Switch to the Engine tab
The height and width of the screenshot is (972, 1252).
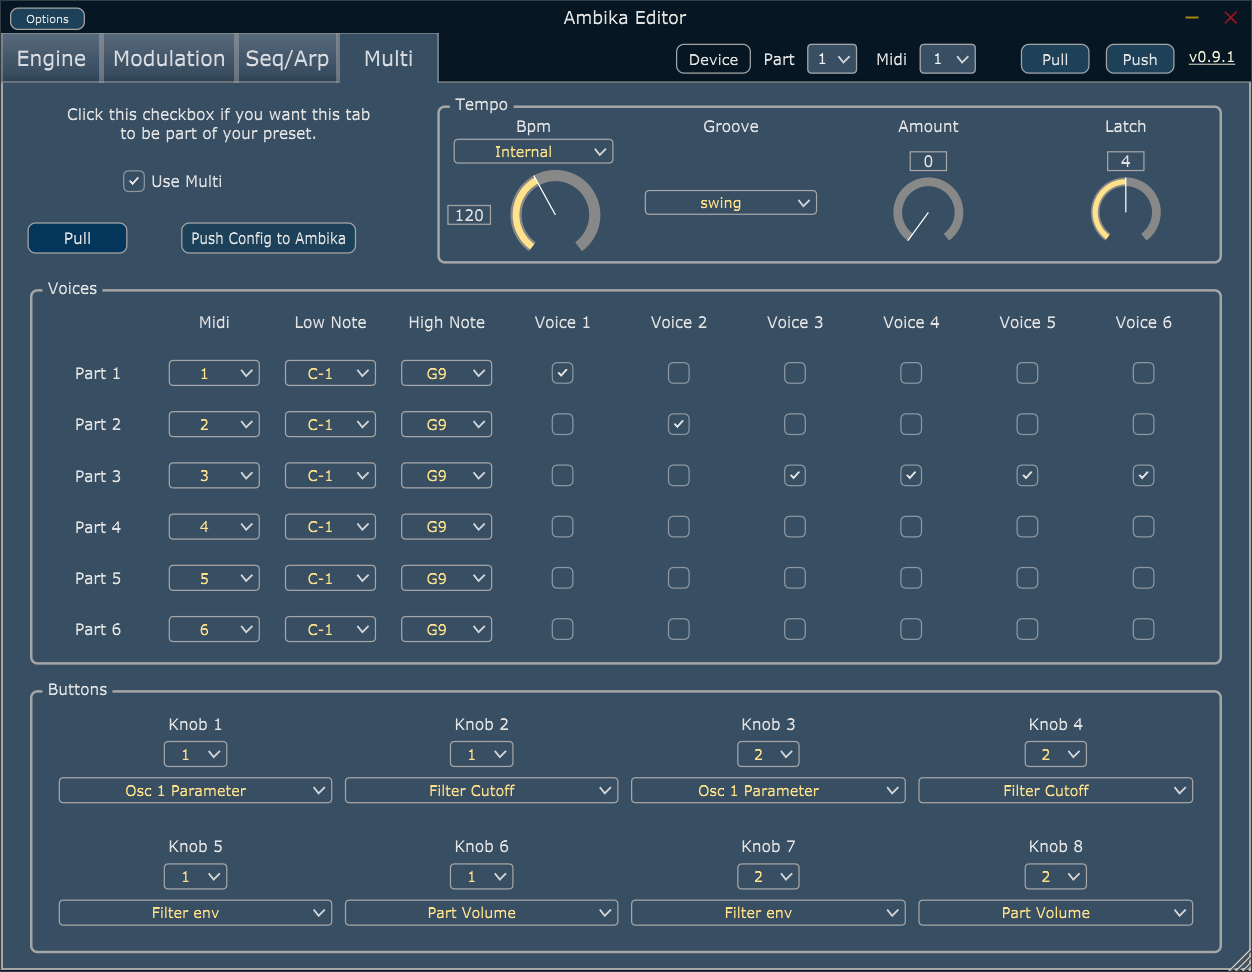click(x=51, y=59)
